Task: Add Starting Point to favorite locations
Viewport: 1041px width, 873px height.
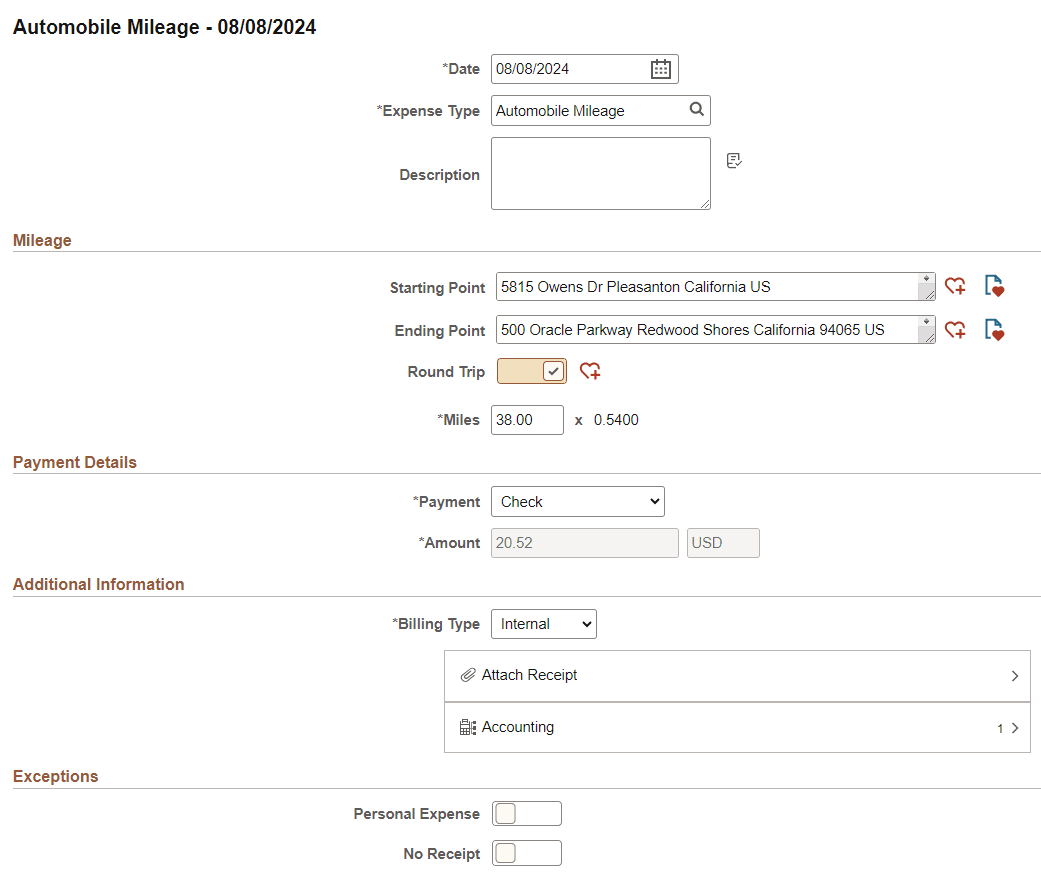Action: (x=955, y=286)
